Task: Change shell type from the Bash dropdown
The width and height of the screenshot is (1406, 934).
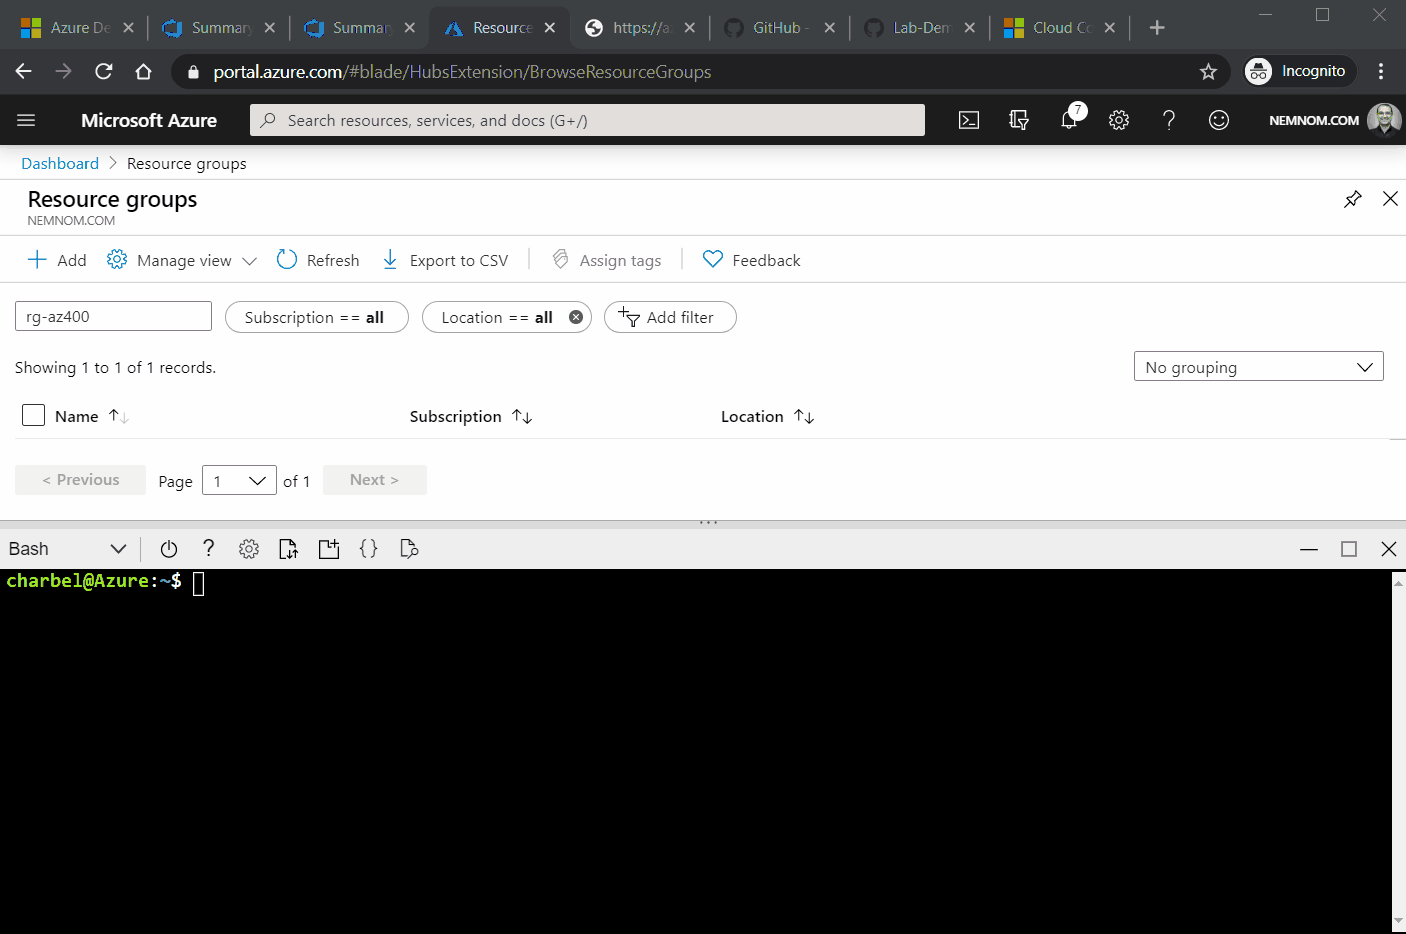Action: pyautogui.click(x=67, y=549)
